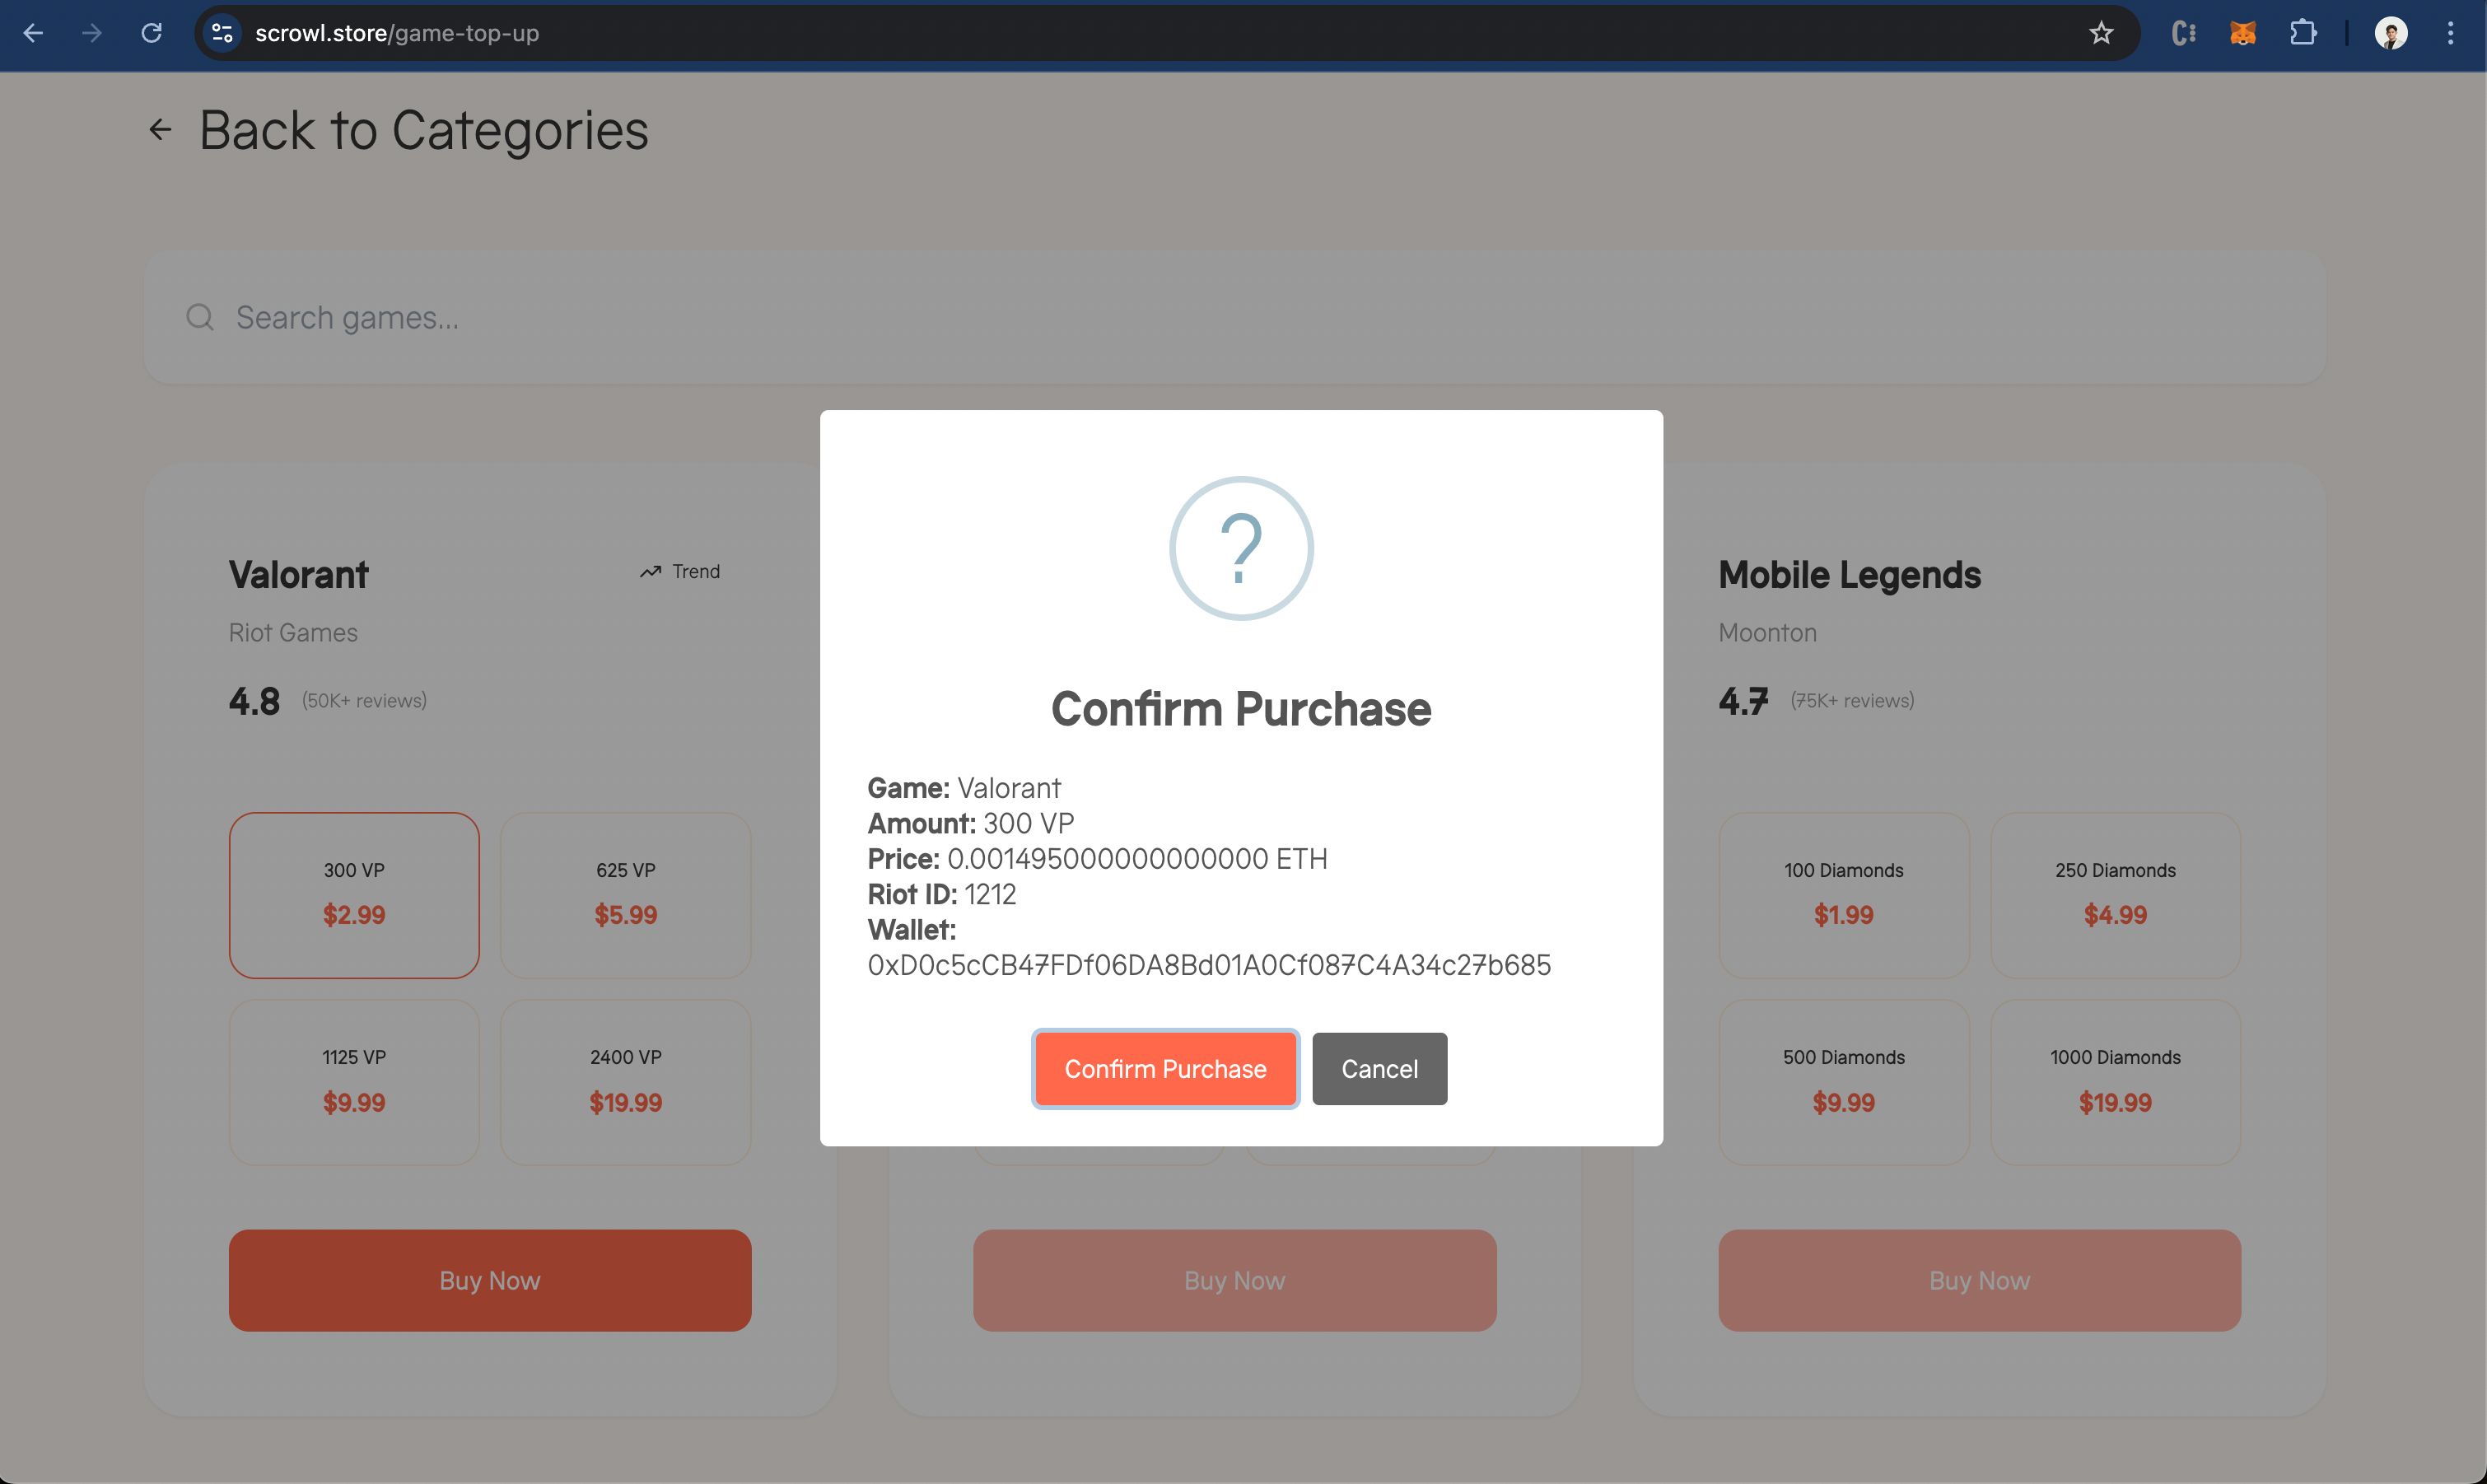Click the 4.8 rating on Valorant
The height and width of the screenshot is (1484, 2487).
(254, 701)
